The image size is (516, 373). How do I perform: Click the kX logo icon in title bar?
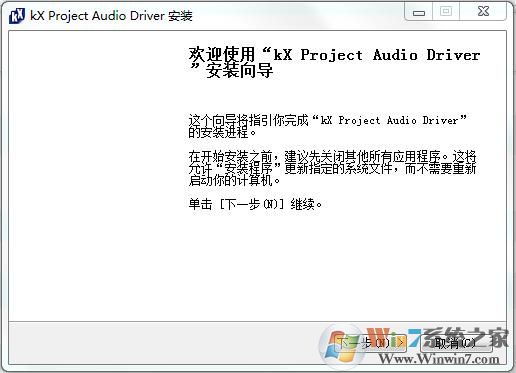[x=17, y=16]
